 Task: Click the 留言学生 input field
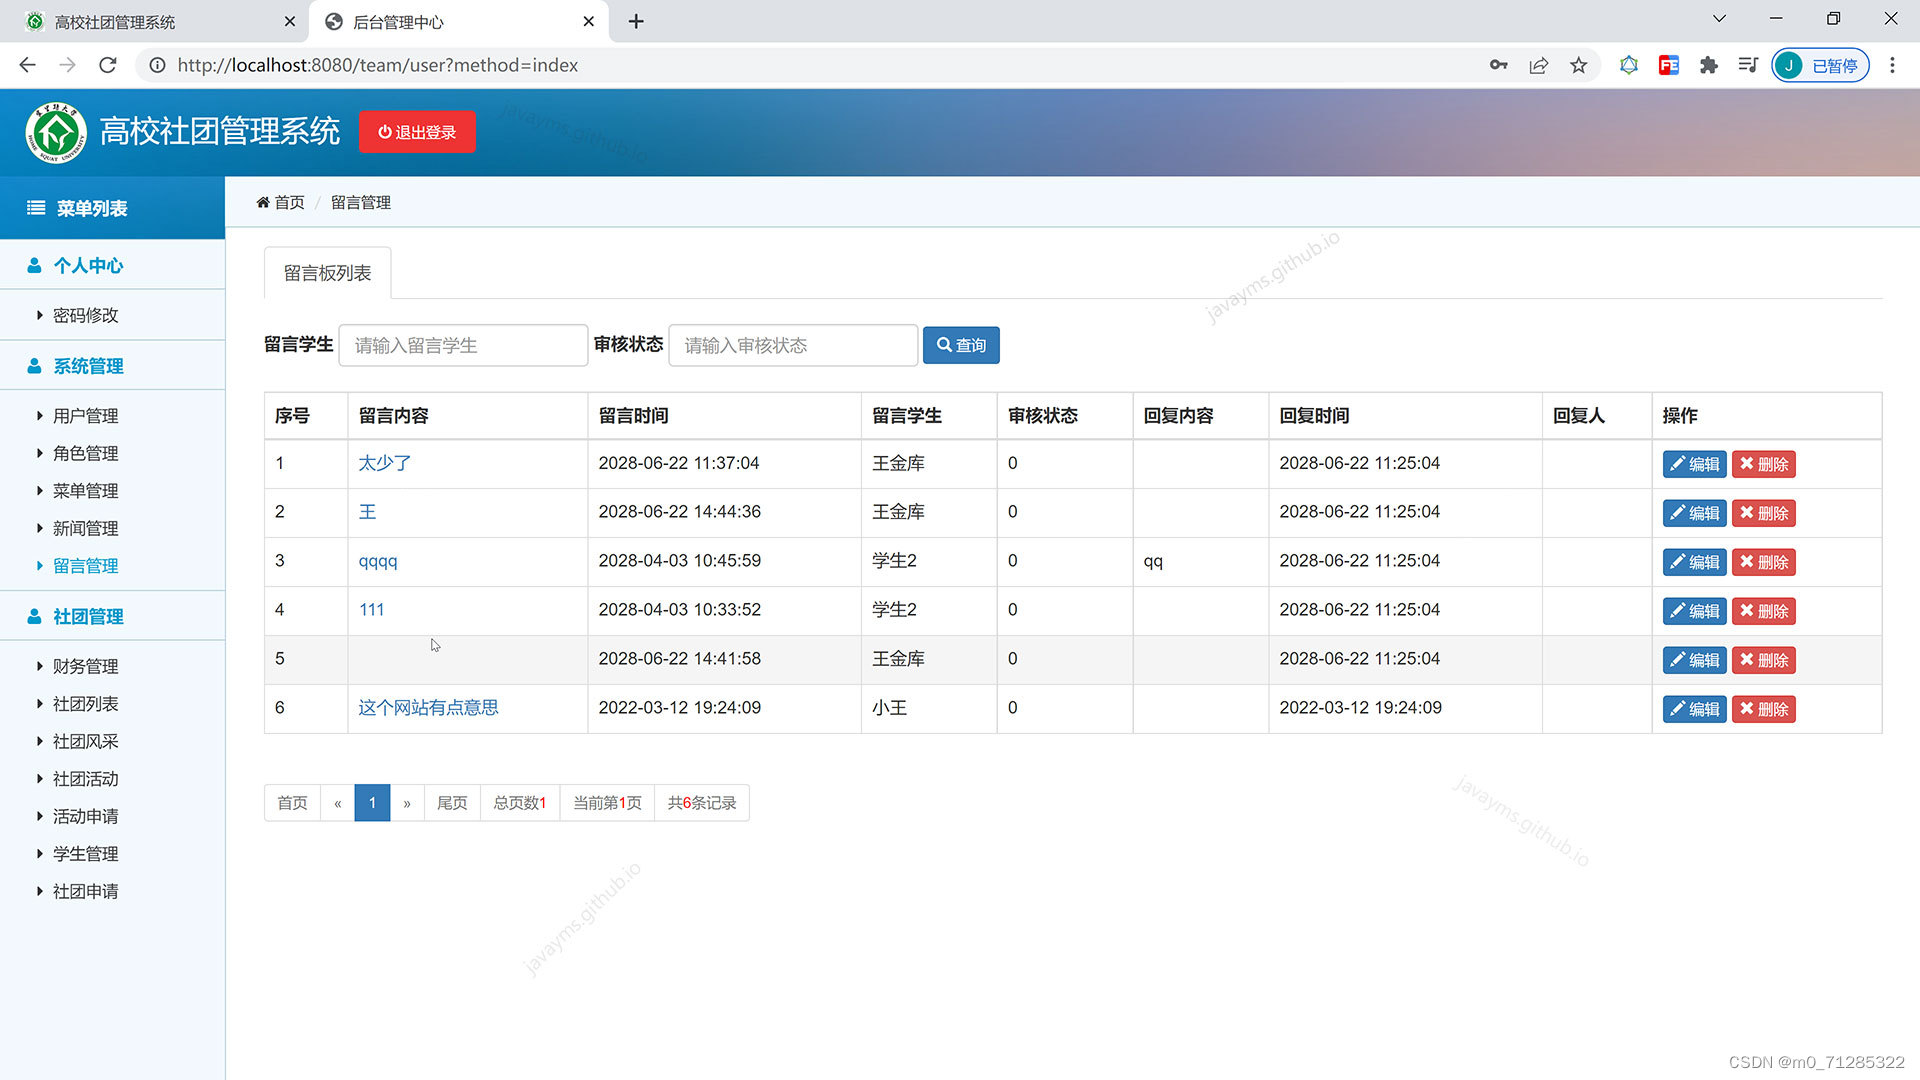pos(463,345)
